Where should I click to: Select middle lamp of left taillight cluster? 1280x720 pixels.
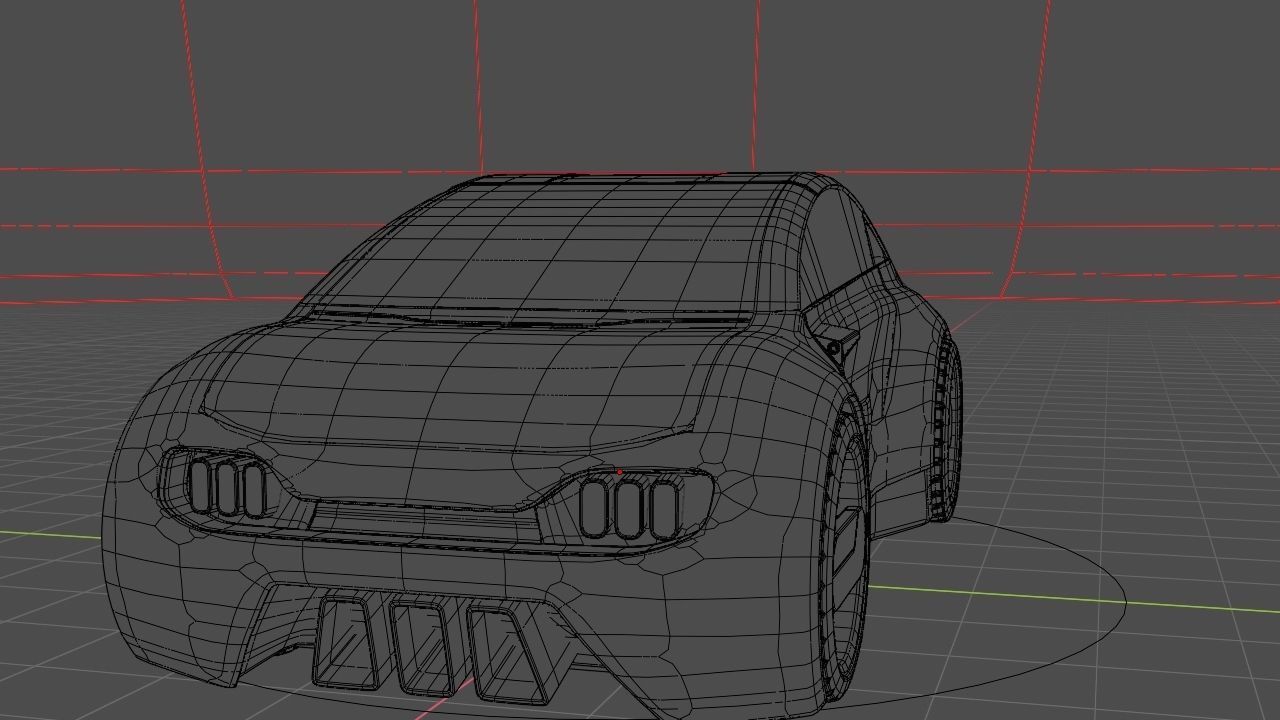228,487
